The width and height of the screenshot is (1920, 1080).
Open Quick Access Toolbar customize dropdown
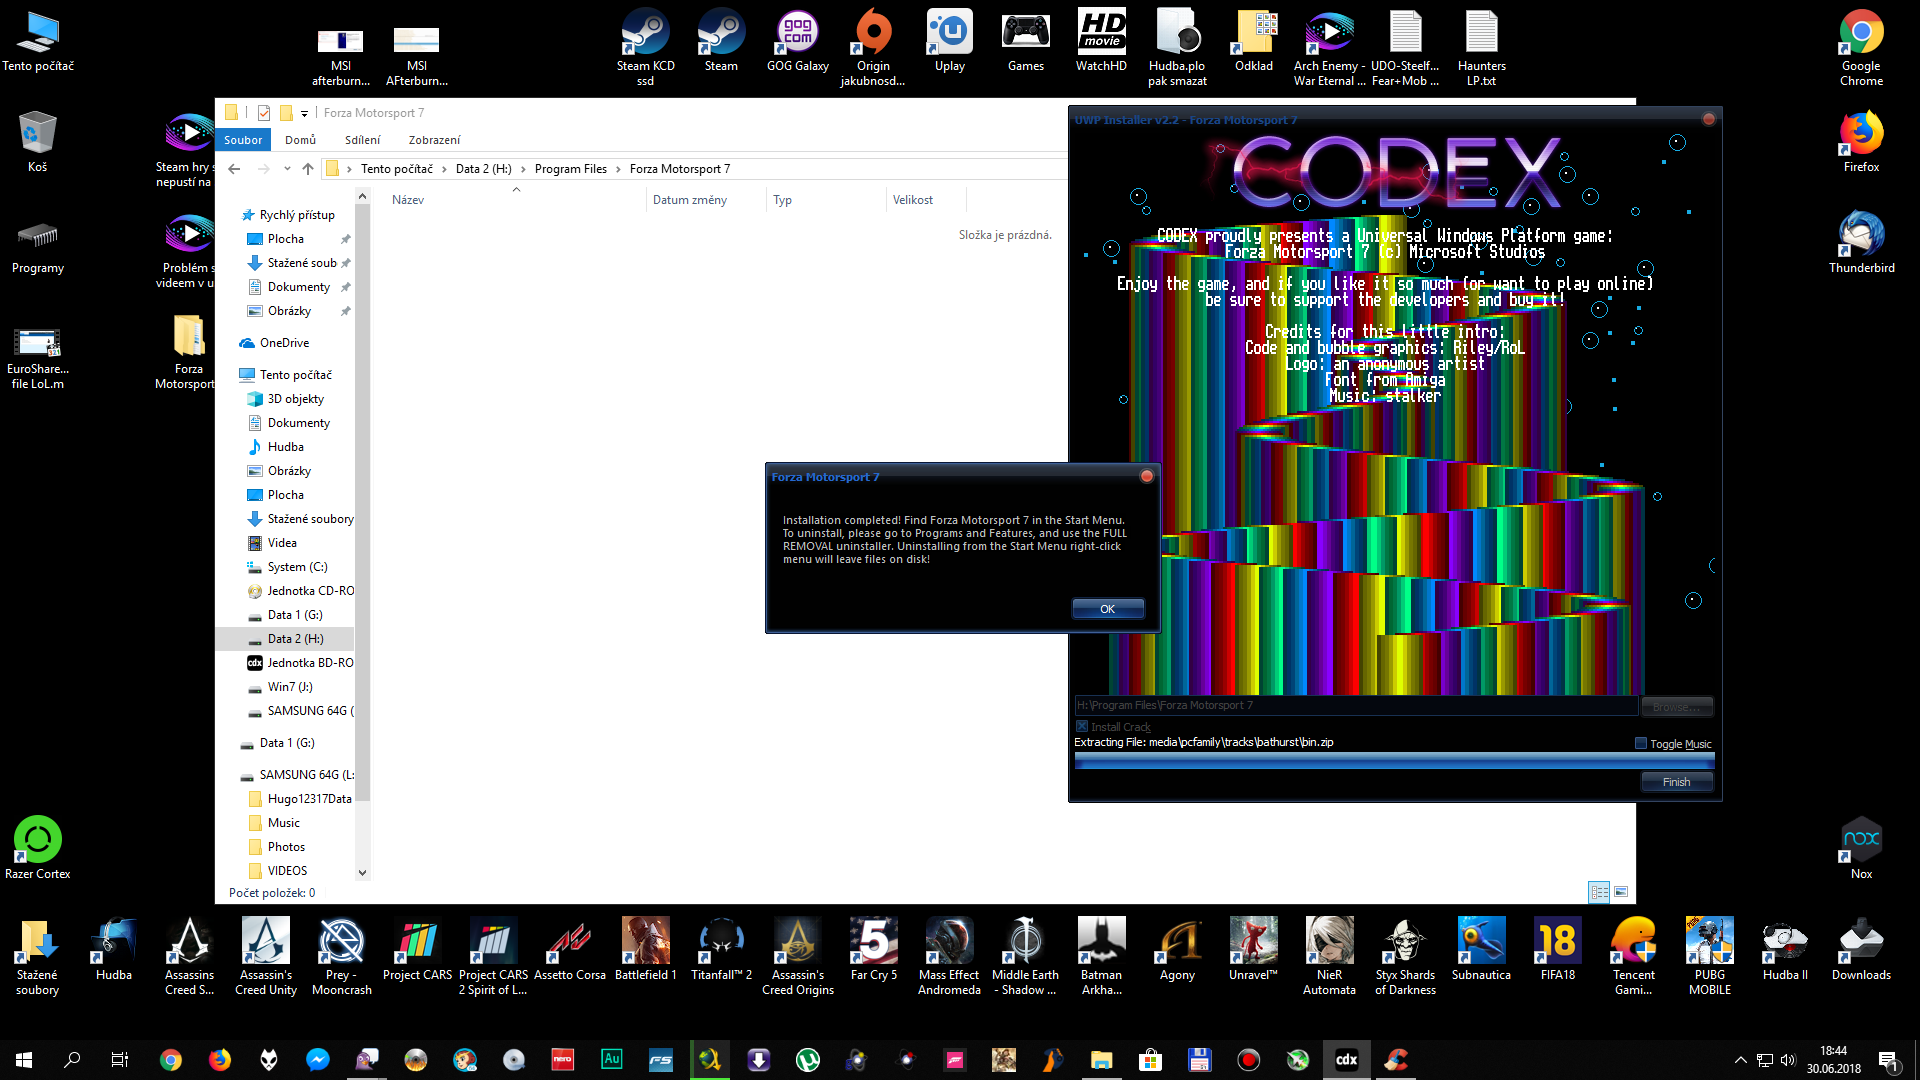tap(304, 113)
